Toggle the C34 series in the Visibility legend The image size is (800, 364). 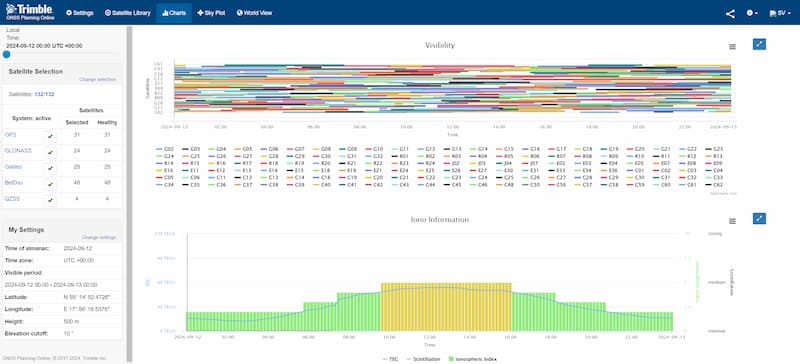(165, 185)
